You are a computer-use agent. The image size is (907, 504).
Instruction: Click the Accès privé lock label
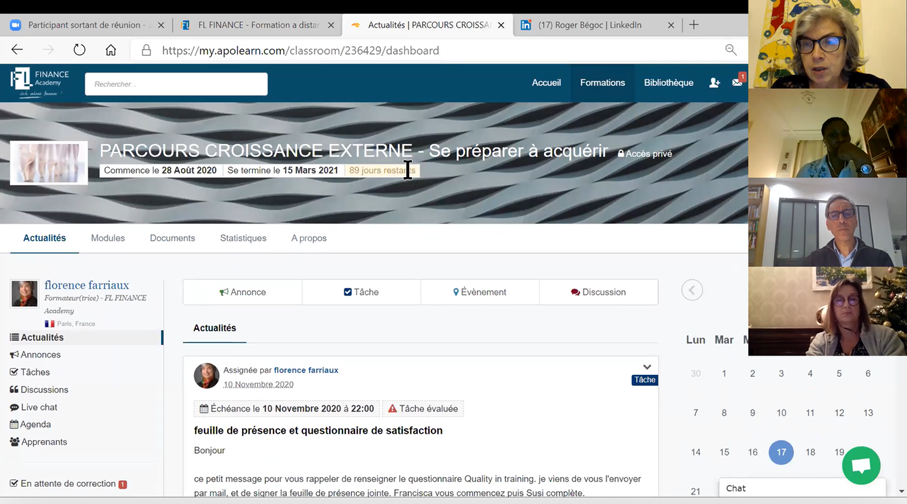644,153
